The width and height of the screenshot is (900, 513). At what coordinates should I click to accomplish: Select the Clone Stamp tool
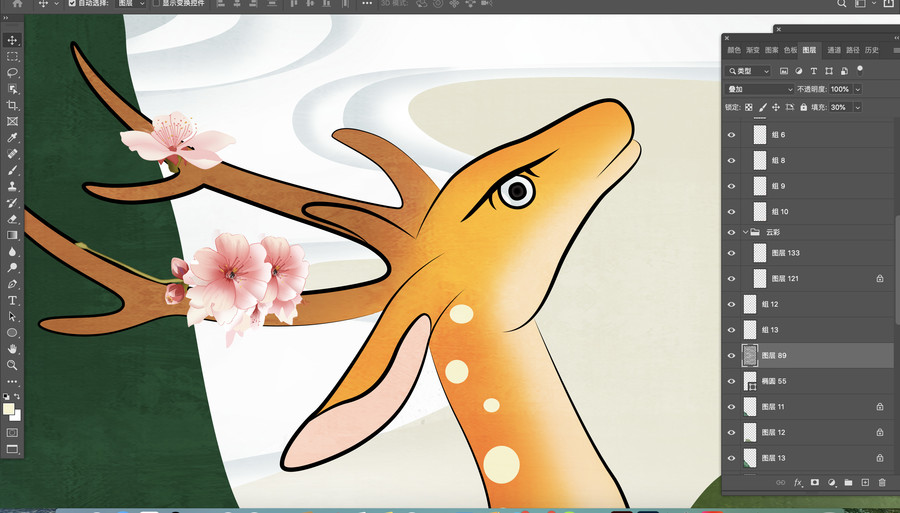pos(12,186)
